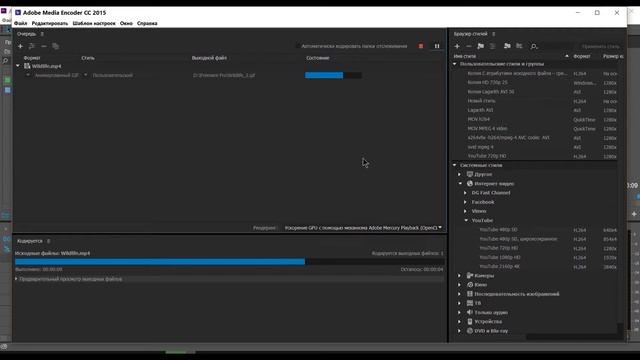Click the film reel icon beside Кино
Screen dimensions: 640x360
point(470,285)
